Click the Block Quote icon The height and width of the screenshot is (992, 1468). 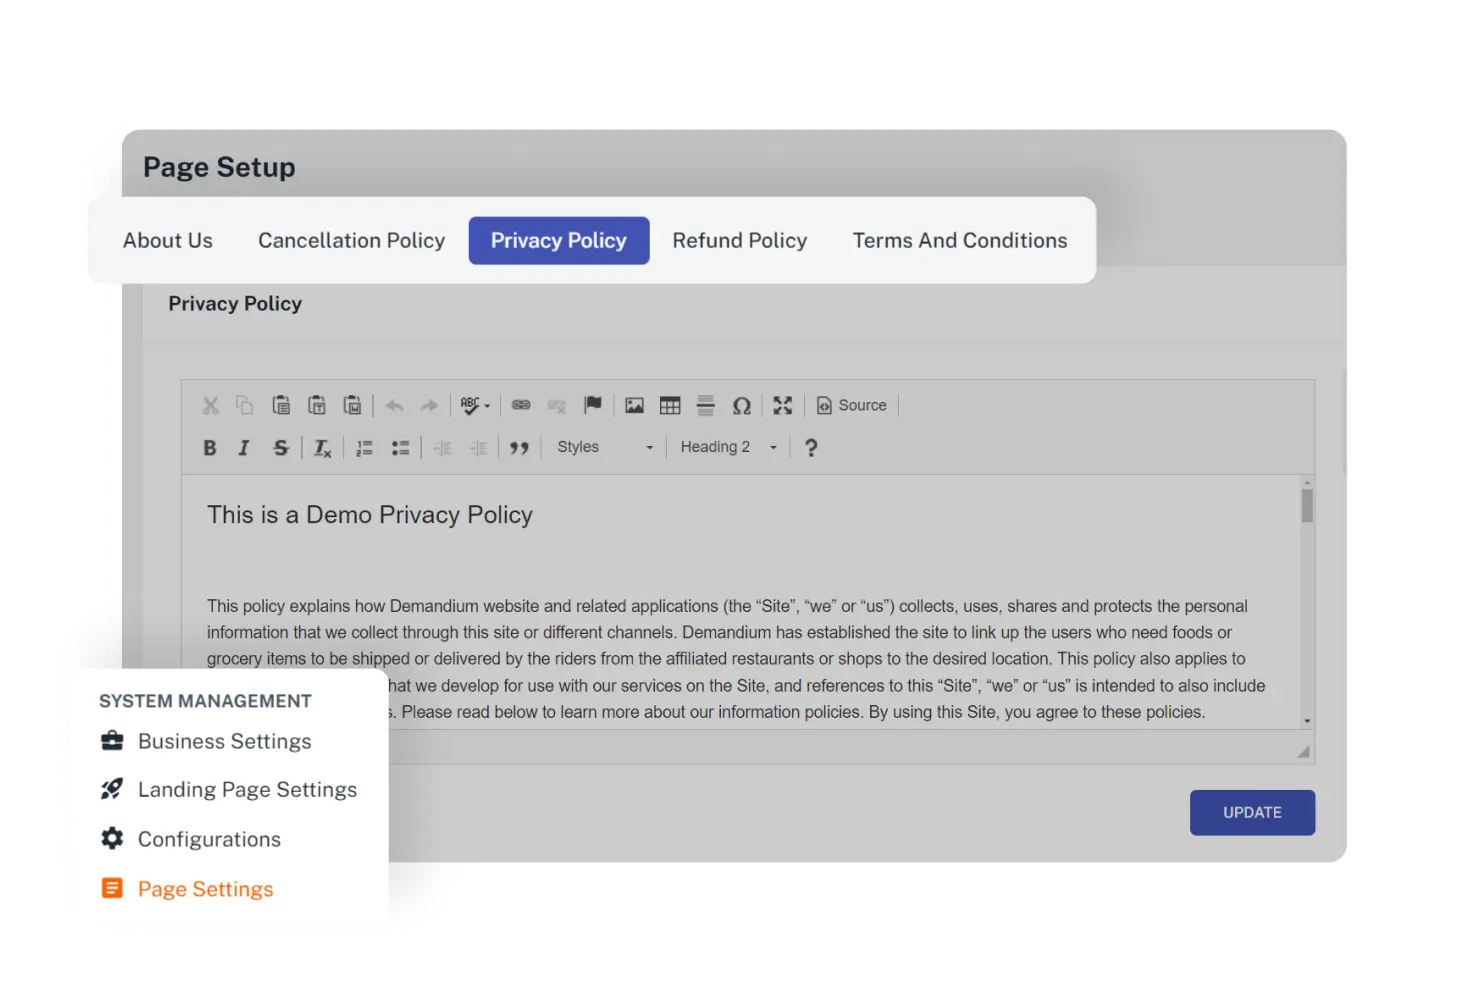coord(519,448)
